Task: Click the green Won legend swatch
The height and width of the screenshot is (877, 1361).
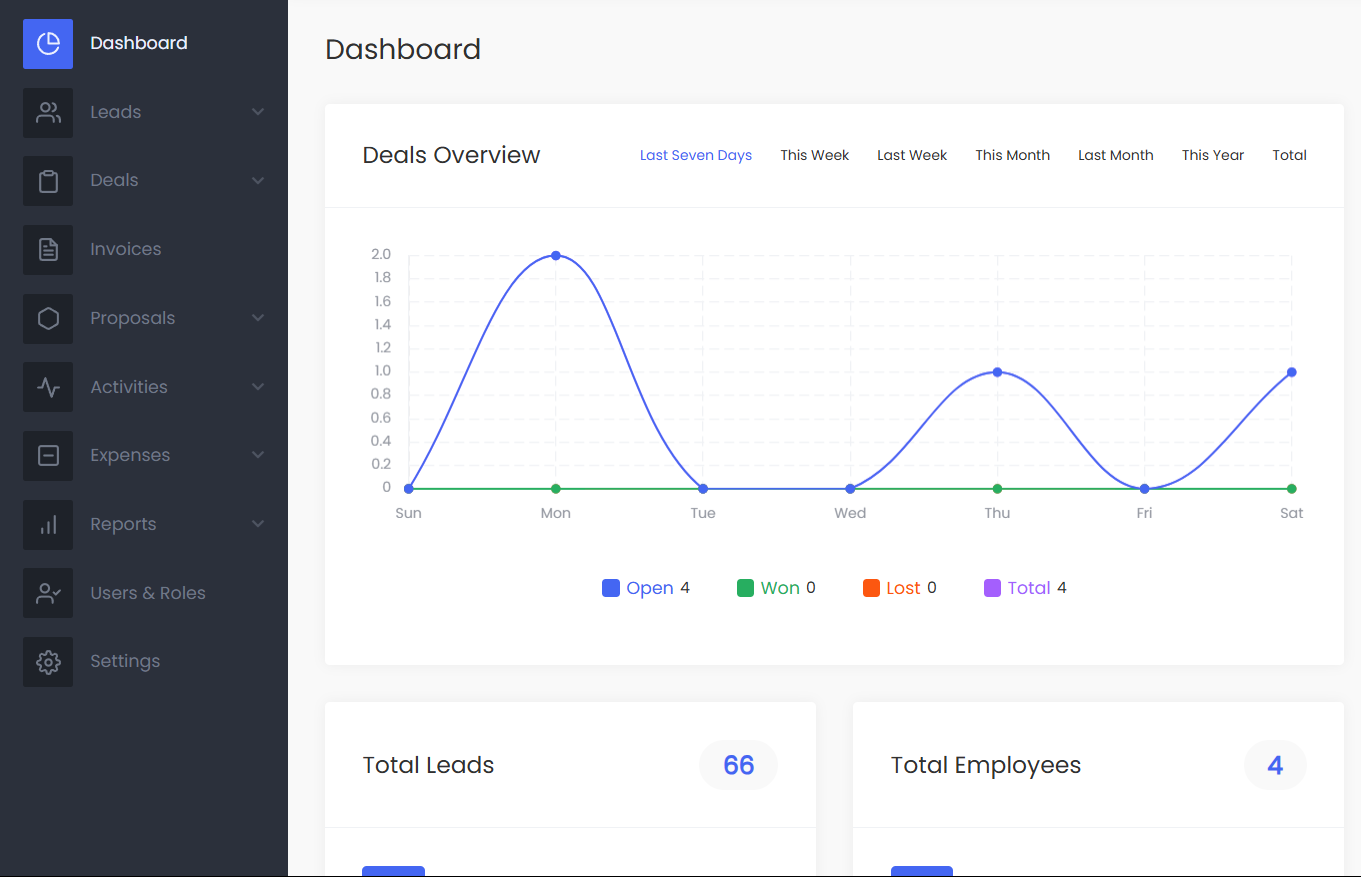Action: (x=745, y=588)
